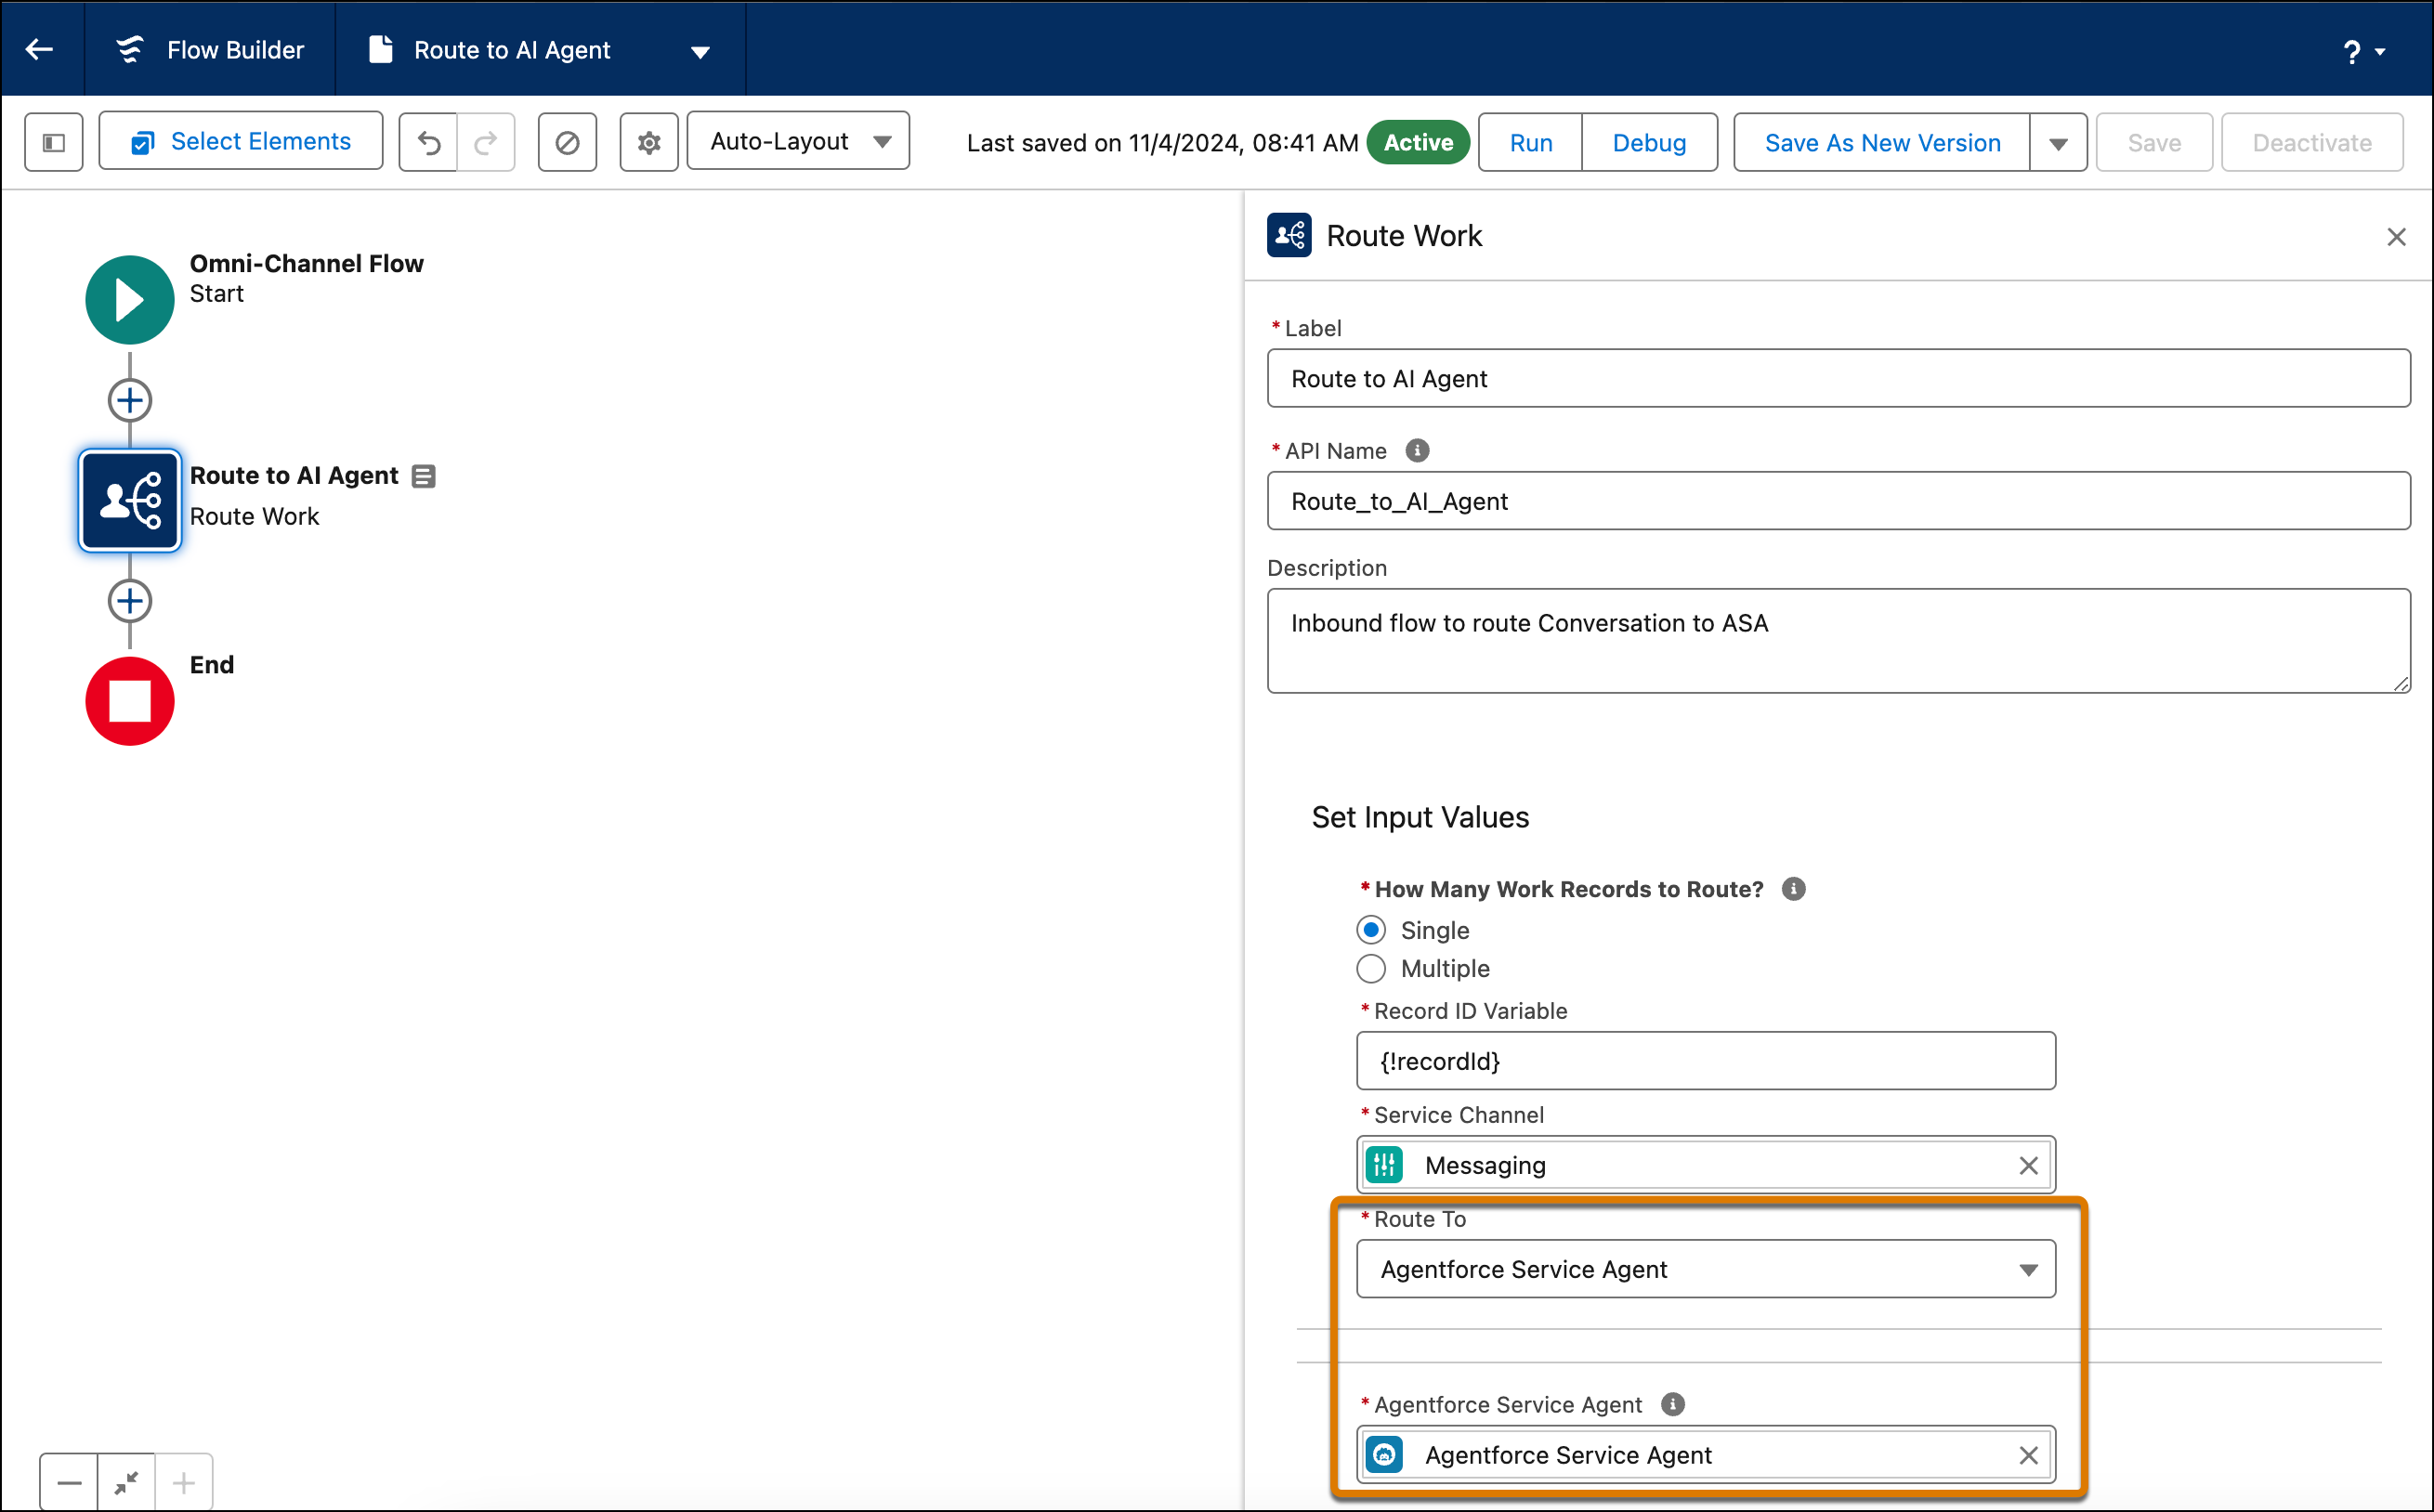This screenshot has height=1512, width=2434.
Task: Debug the flow
Action: [x=1649, y=142]
